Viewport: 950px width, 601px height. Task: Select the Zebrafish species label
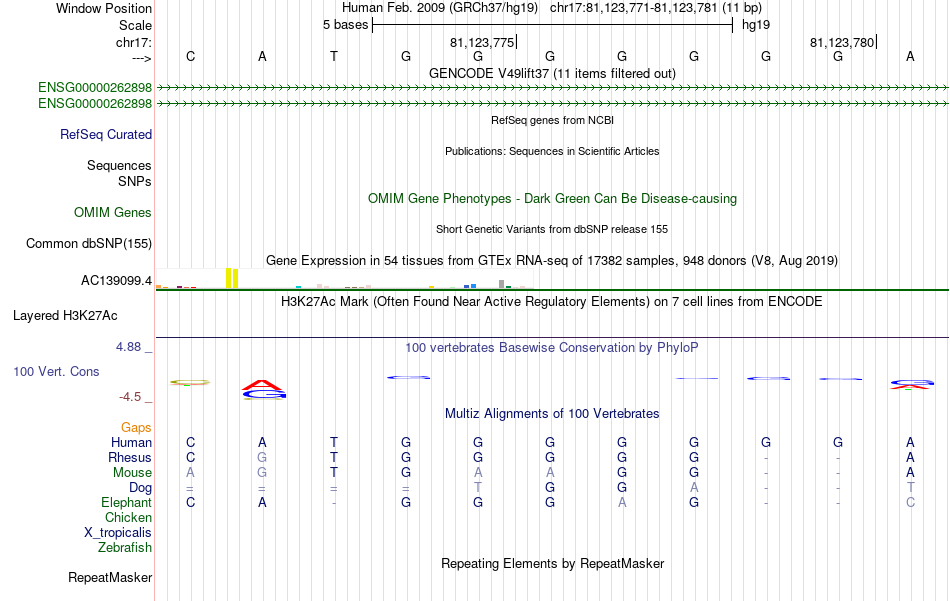click(x=125, y=548)
